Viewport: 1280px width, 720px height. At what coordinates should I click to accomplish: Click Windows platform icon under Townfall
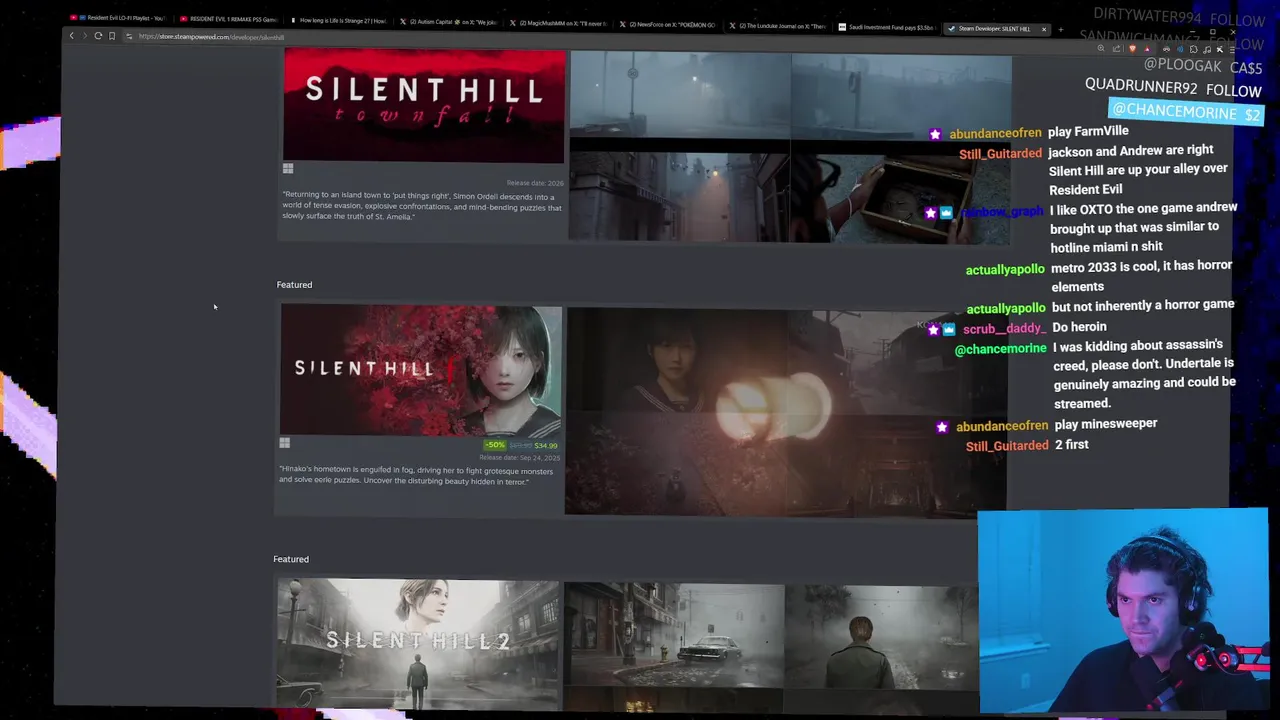point(288,169)
